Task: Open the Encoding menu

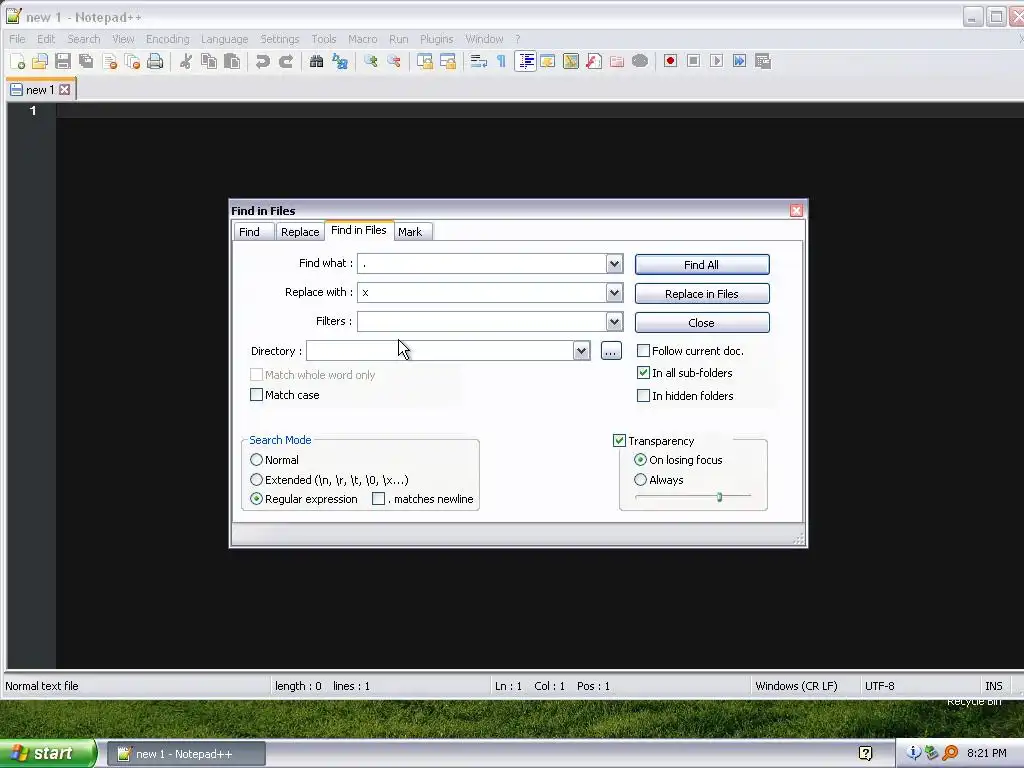Action: pos(168,39)
